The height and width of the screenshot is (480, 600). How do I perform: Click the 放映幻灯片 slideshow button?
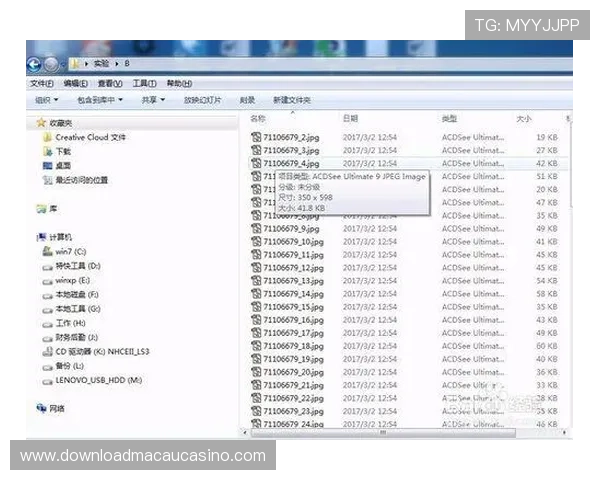click(x=203, y=100)
